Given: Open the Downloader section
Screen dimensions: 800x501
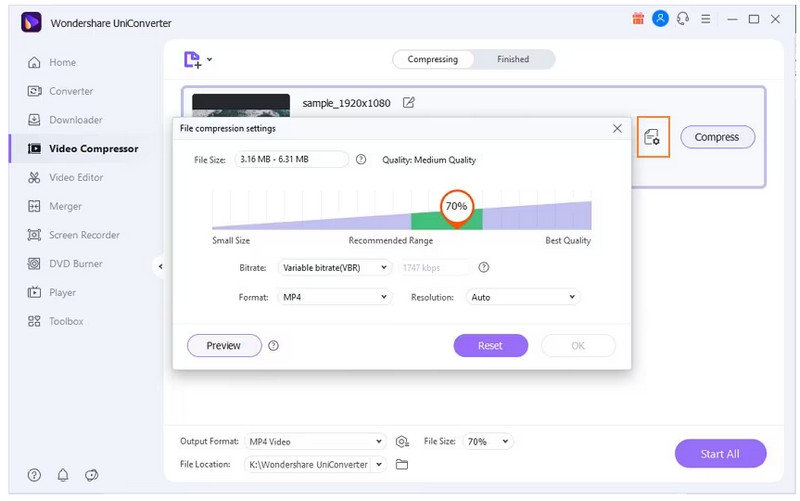Looking at the screenshot, I should tap(65, 120).
